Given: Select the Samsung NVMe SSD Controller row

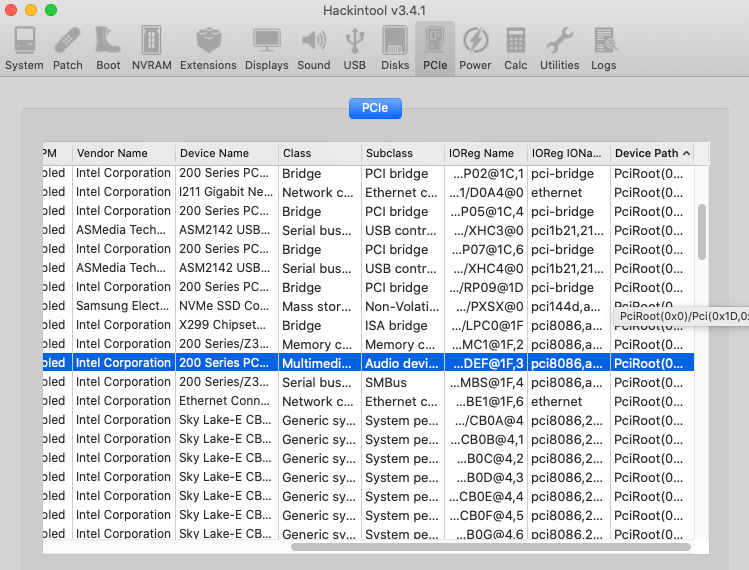Looking at the screenshot, I should pos(368,306).
